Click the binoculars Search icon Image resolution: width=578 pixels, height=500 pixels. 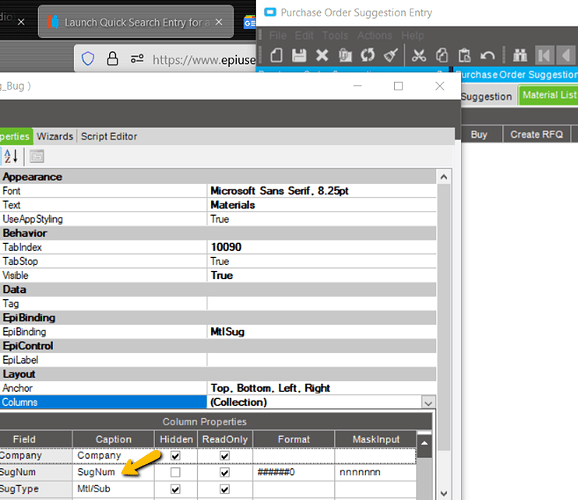[520, 55]
